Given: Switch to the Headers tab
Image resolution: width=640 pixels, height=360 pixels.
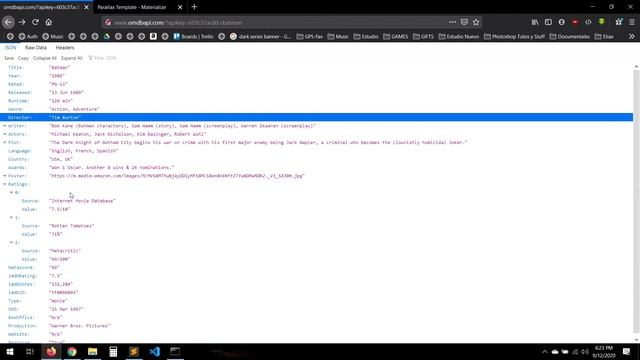Looking at the screenshot, I should pos(65,47).
